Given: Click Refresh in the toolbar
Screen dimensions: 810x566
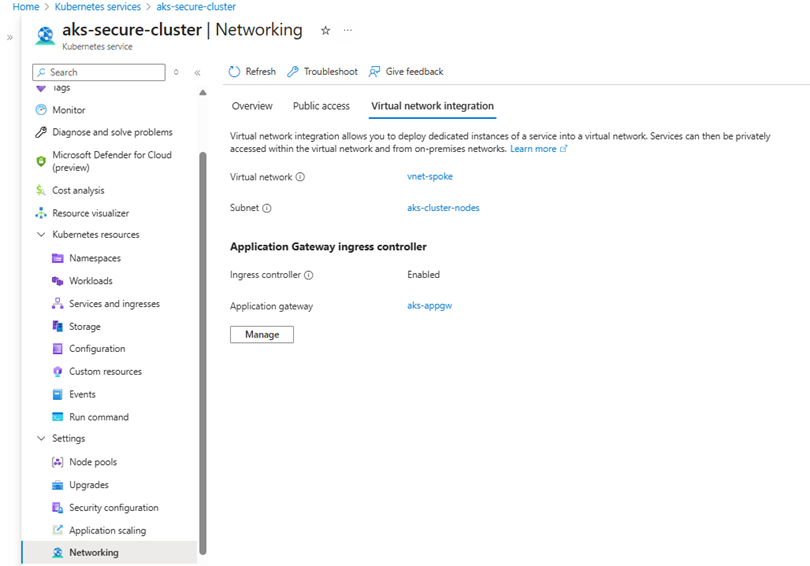Looking at the screenshot, I should [x=252, y=72].
